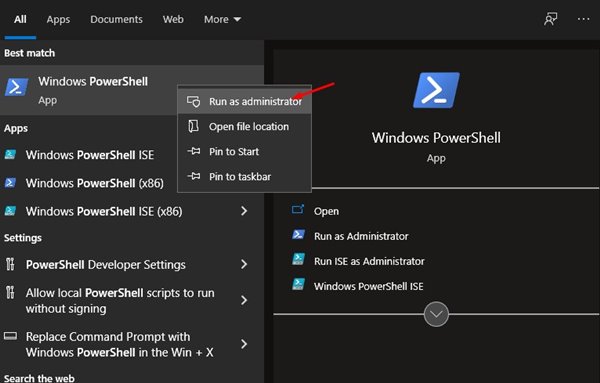
Task: Click the Run ISE as Administrator icon
Action: (x=298, y=260)
